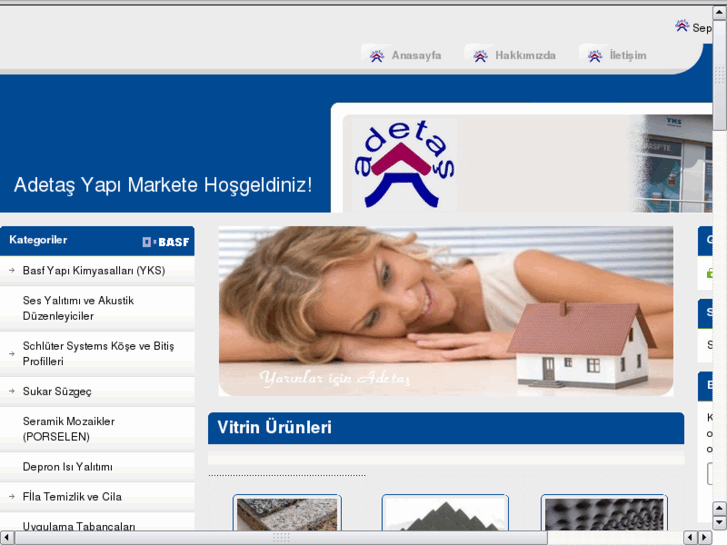This screenshot has width=727, height=545.
Task: Open the Hakkımızda menu item
Action: (x=525, y=56)
